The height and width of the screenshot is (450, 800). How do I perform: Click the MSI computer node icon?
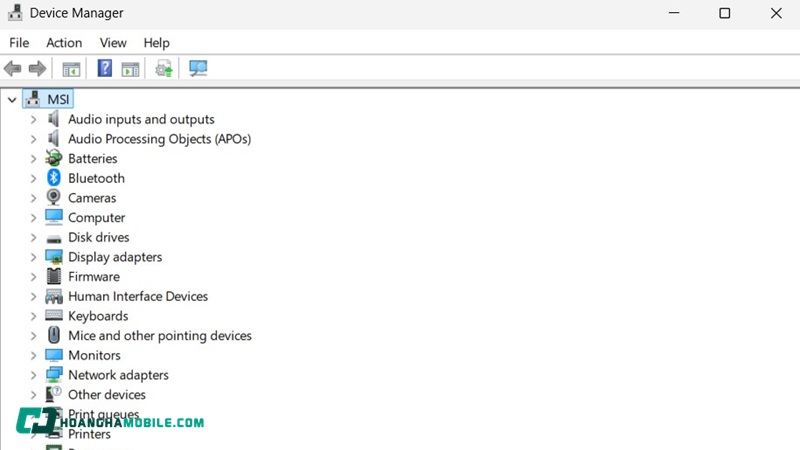[x=33, y=99]
